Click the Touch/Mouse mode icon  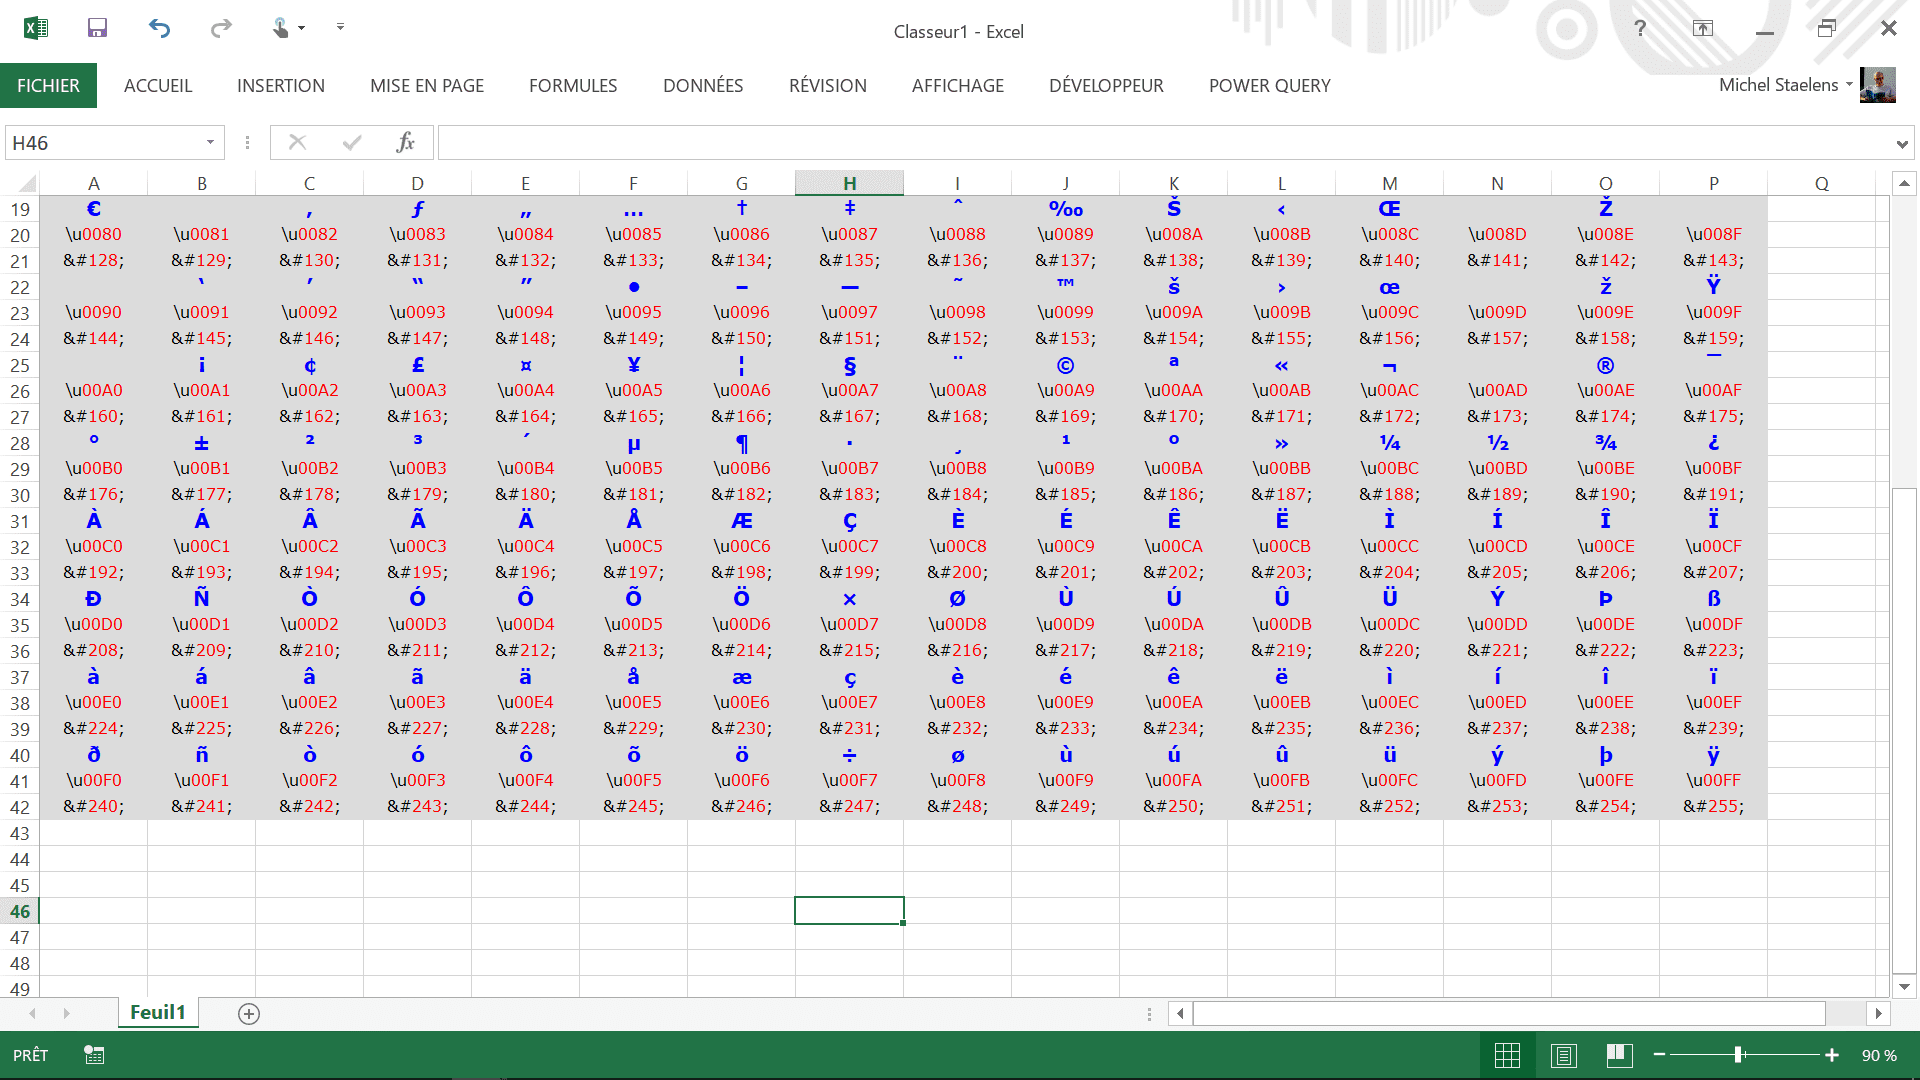coord(281,28)
